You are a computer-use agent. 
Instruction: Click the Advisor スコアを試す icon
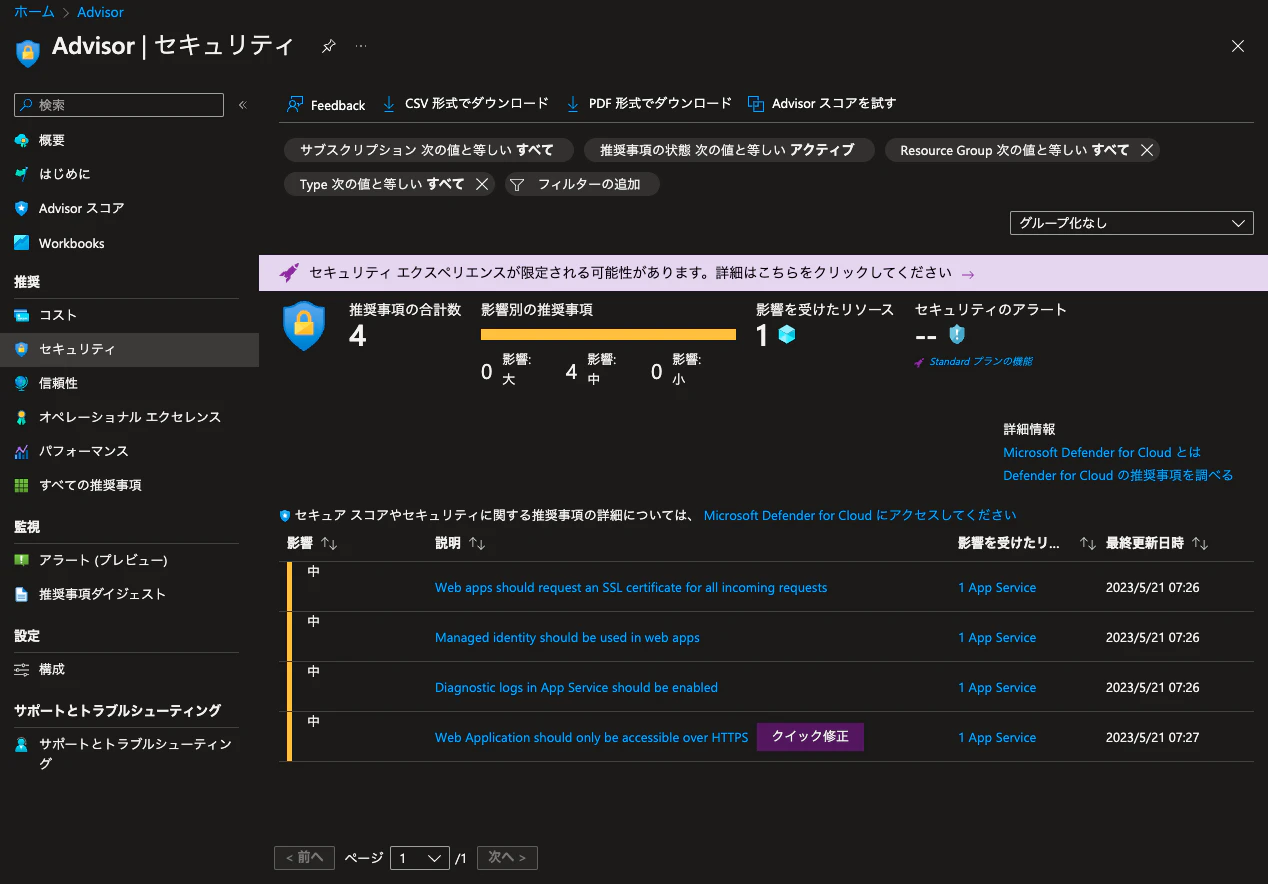(x=756, y=104)
